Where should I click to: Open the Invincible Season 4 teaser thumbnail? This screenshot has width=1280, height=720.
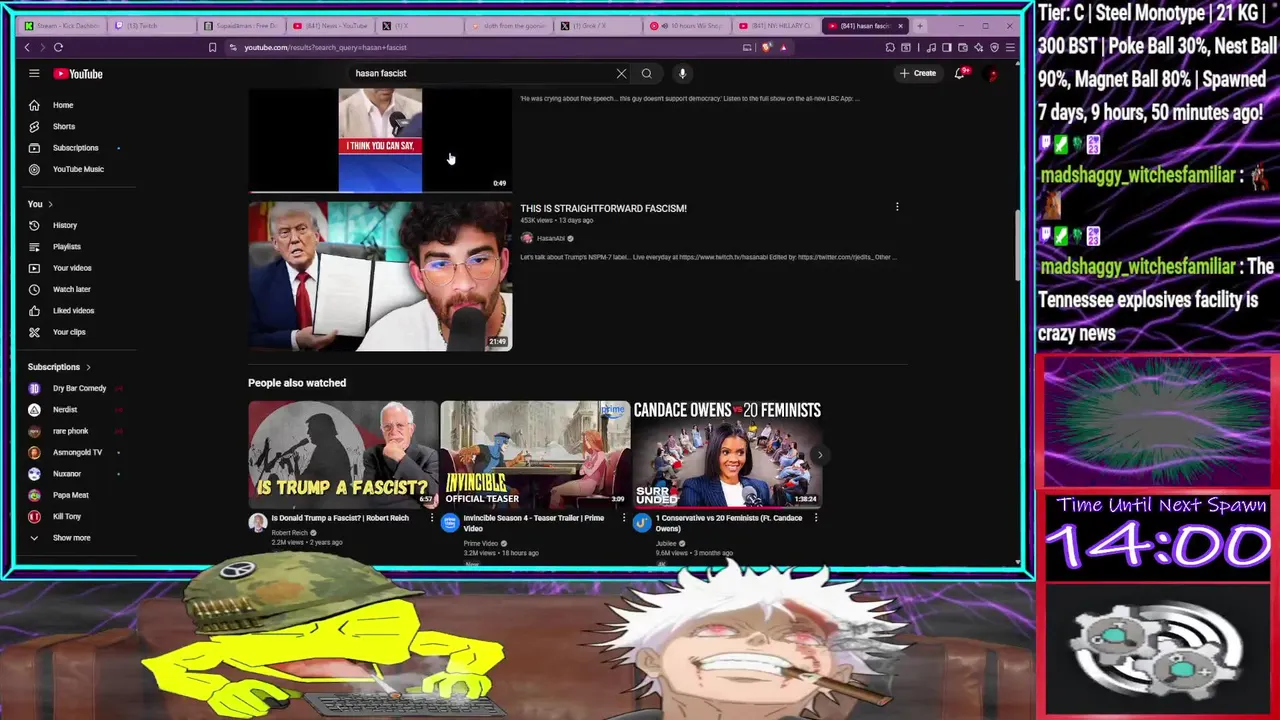(535, 453)
